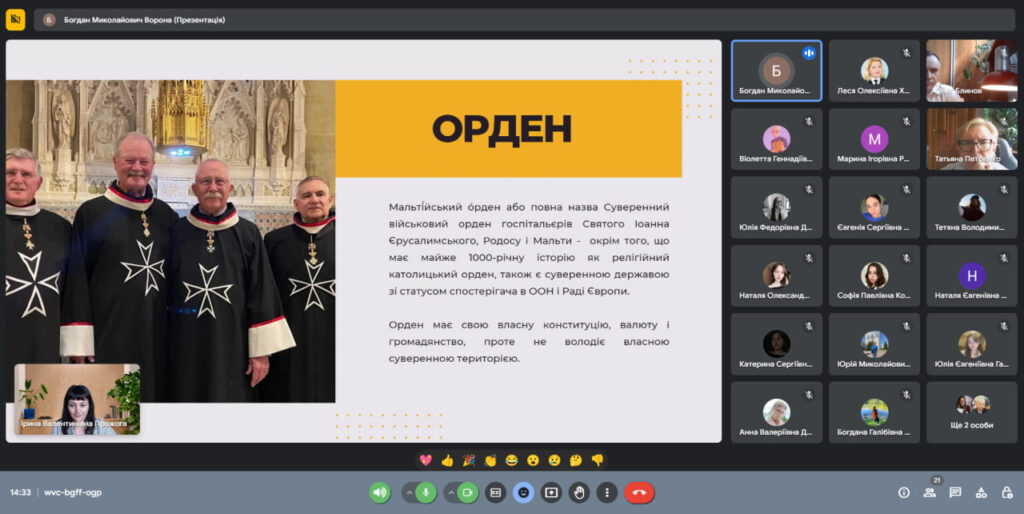This screenshot has width=1024, height=514.
Task: Click the speaker audio output button
Action: click(380, 492)
